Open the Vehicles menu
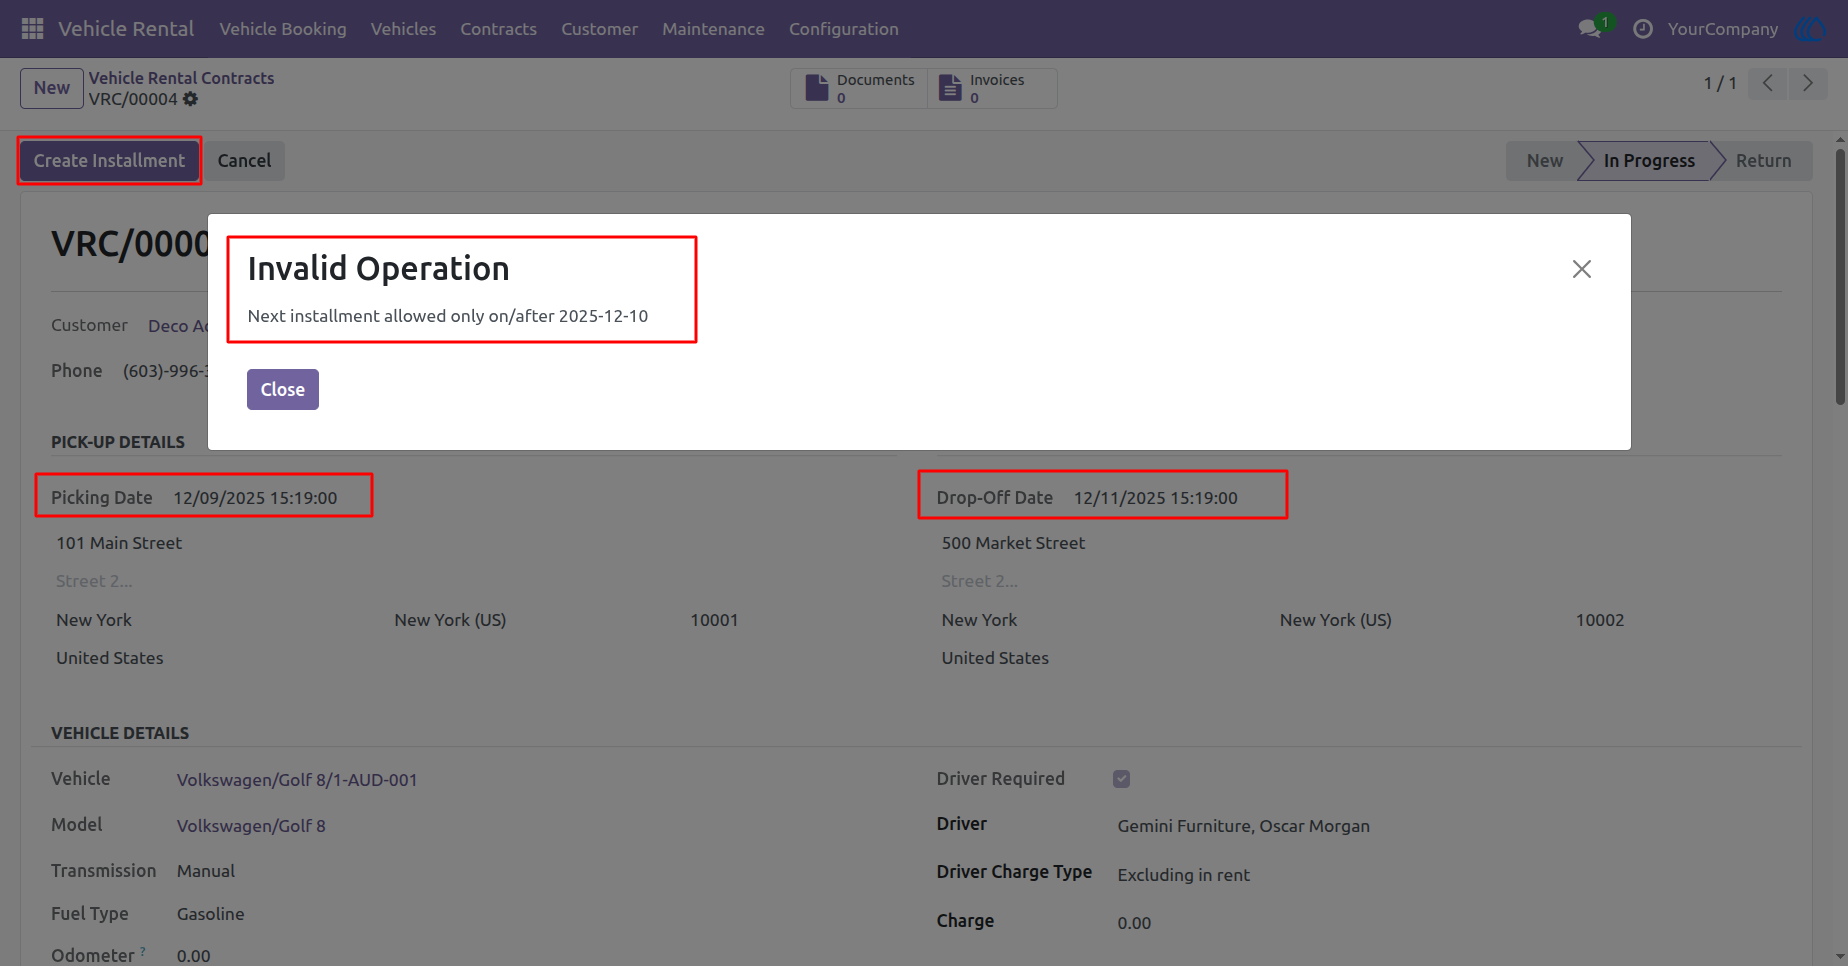Viewport: 1848px width, 966px height. pyautogui.click(x=403, y=29)
